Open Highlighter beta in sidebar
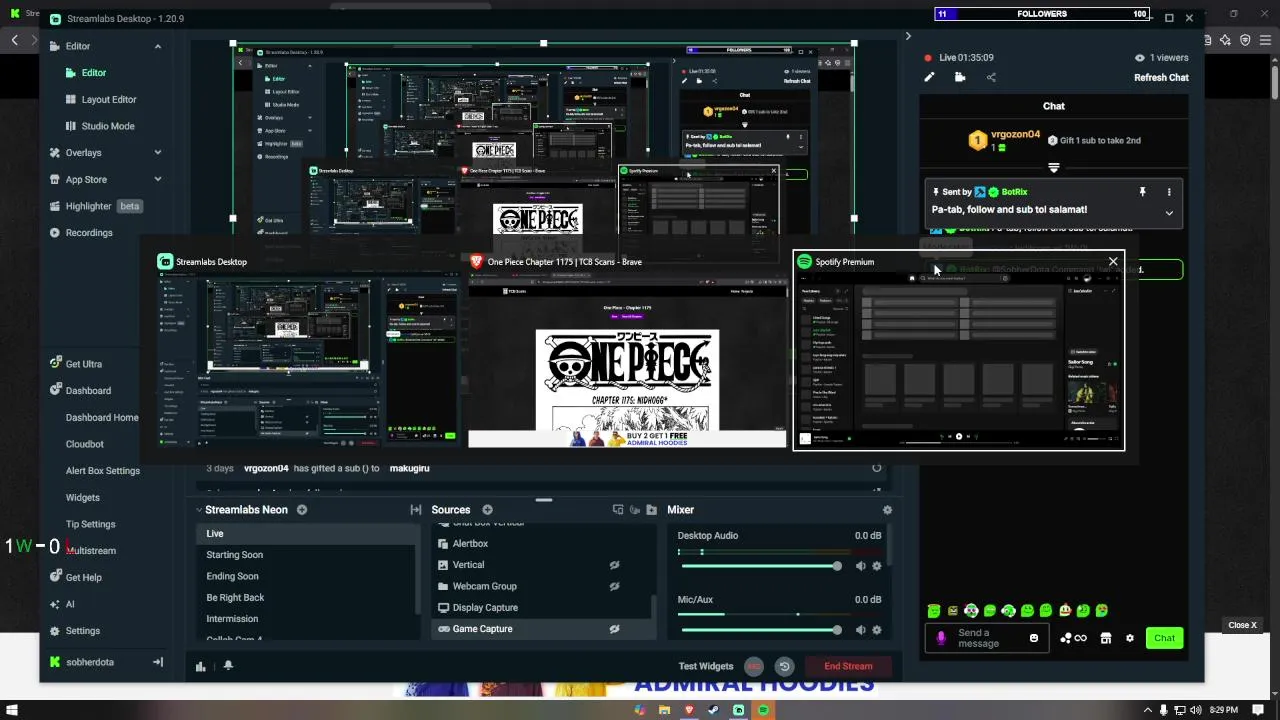The image size is (1280, 720). point(96,206)
